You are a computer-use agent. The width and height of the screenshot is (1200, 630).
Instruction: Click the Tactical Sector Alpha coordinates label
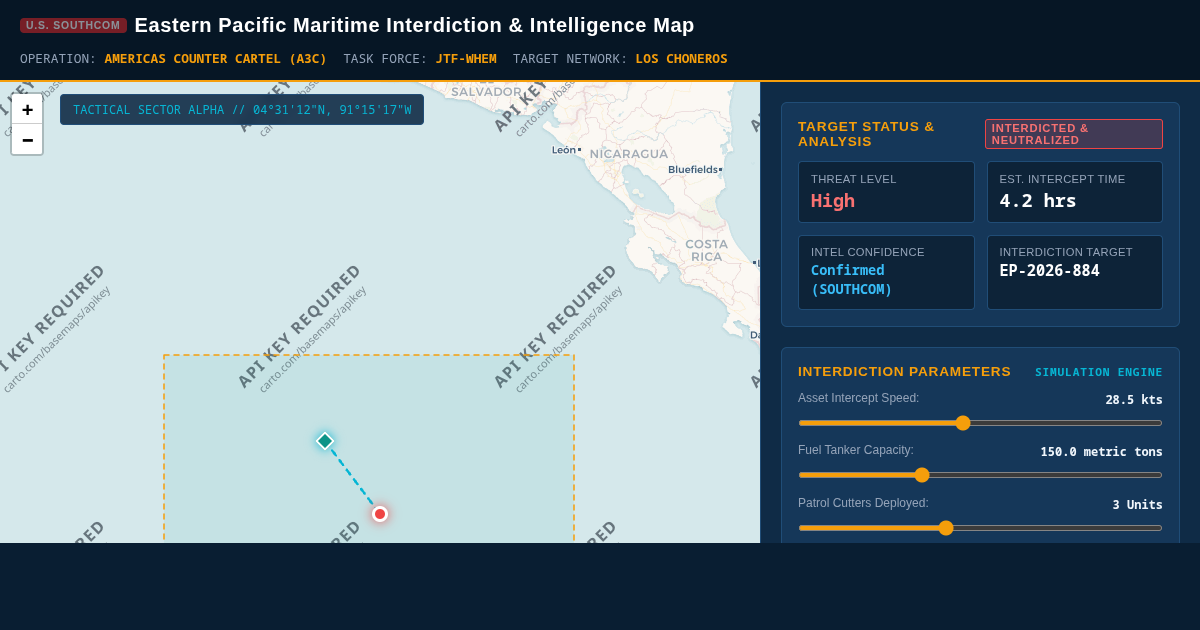pyautogui.click(x=242, y=110)
